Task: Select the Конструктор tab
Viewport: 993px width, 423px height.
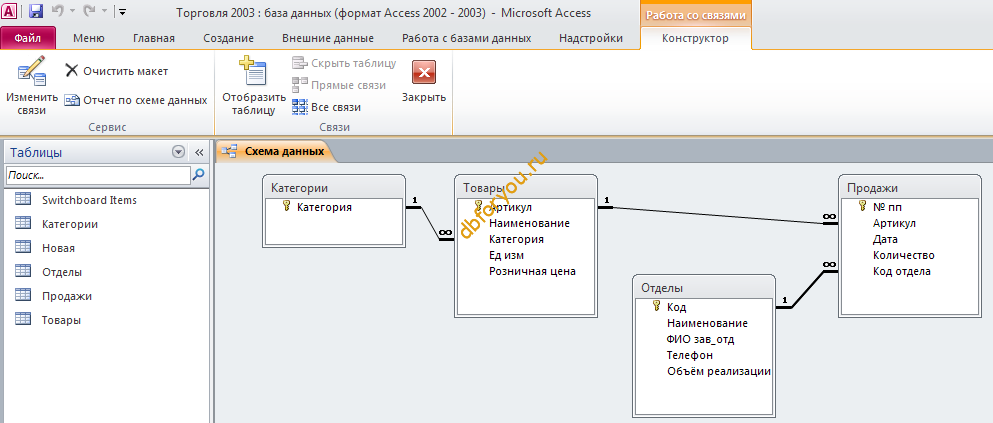Action: point(695,38)
